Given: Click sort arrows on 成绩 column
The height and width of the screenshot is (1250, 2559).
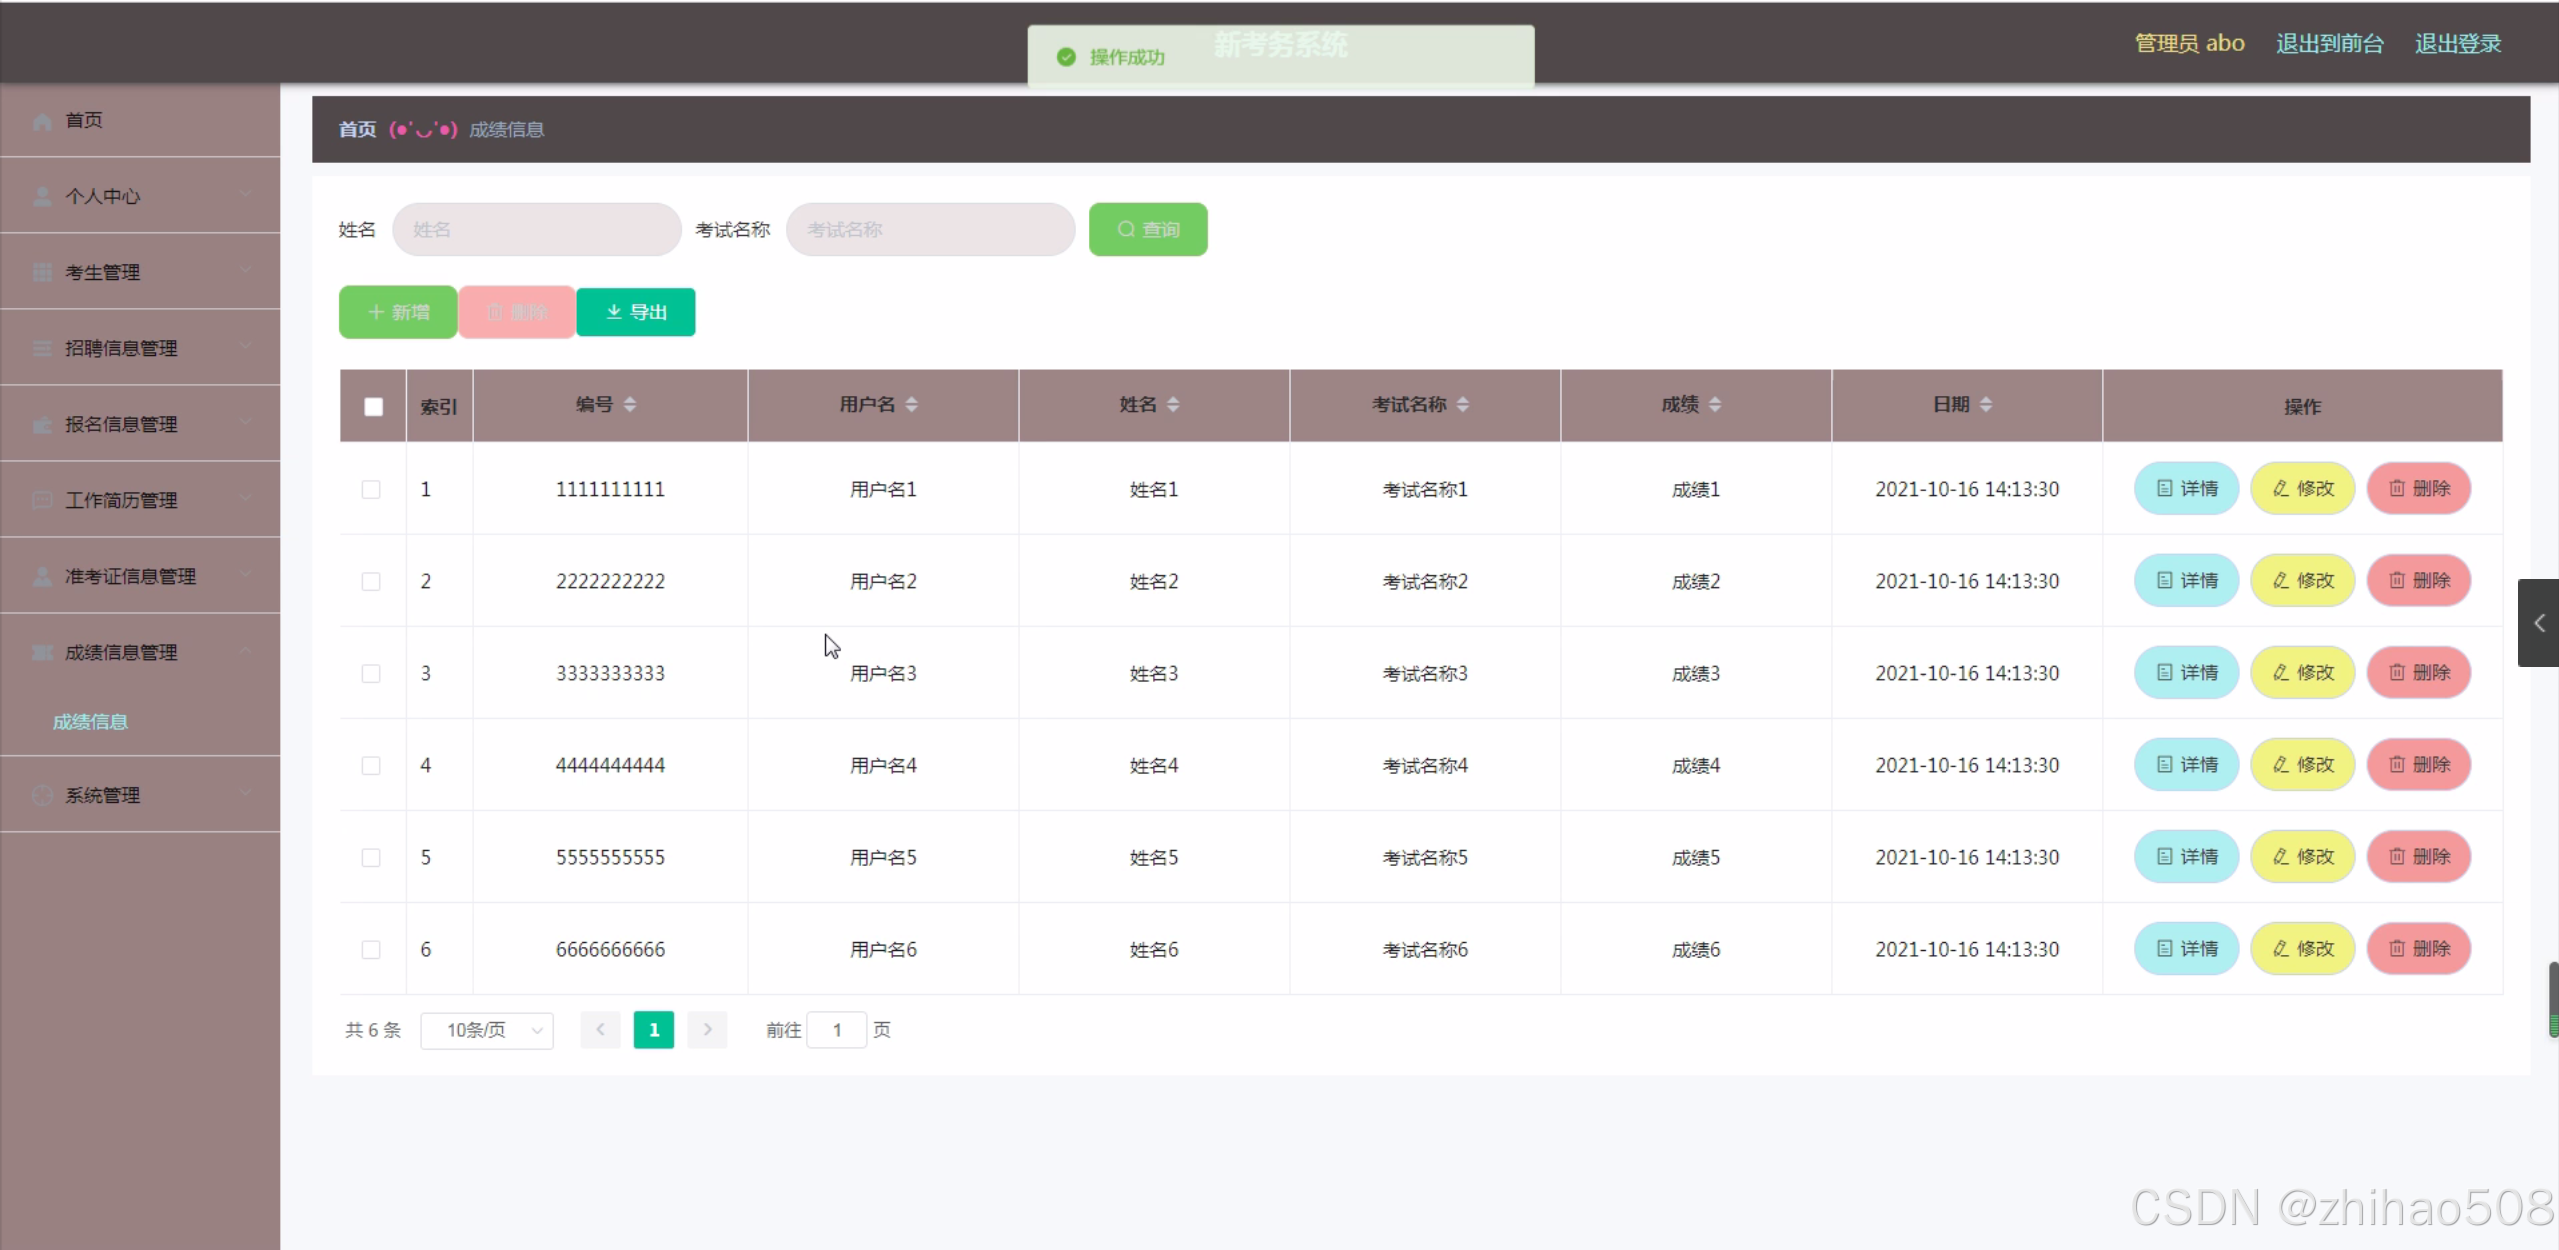Looking at the screenshot, I should (x=1714, y=404).
